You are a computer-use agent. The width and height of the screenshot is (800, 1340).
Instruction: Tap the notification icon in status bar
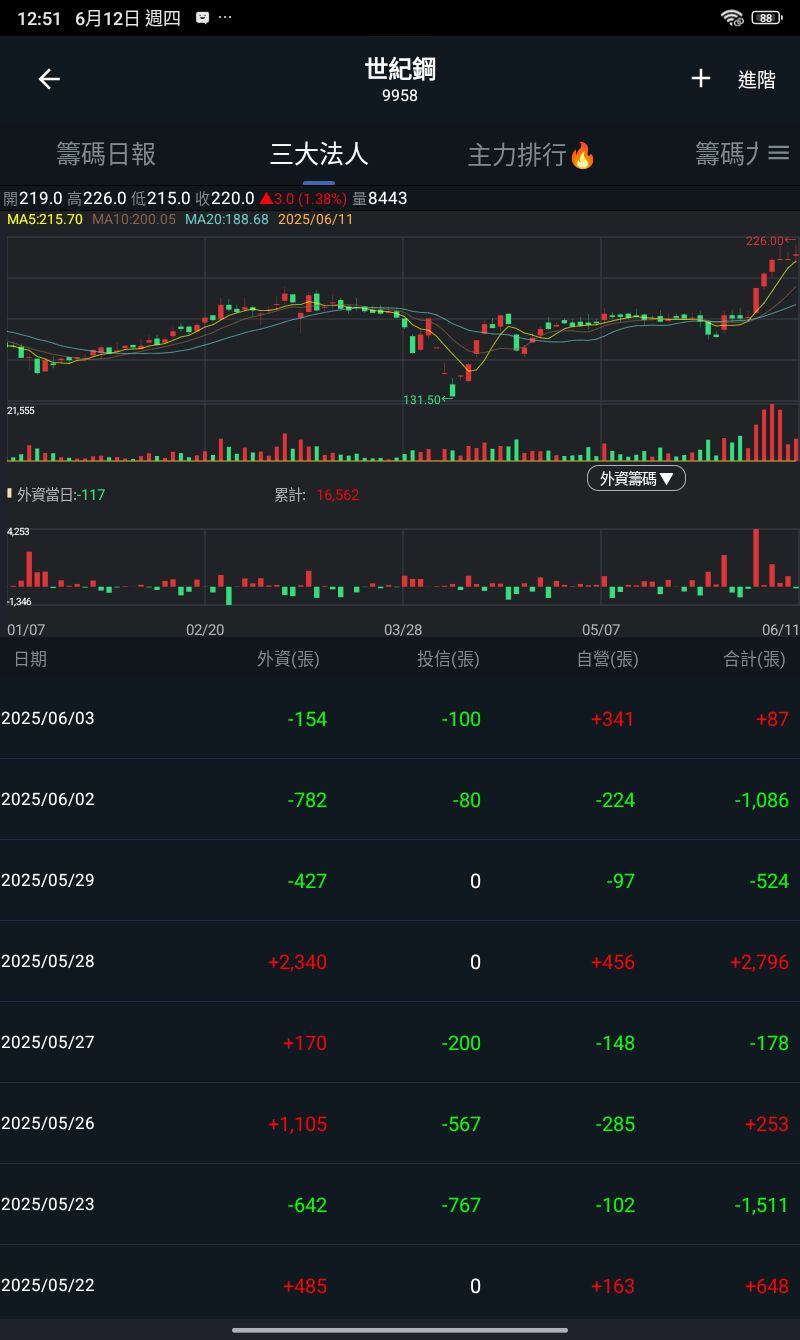click(x=203, y=18)
